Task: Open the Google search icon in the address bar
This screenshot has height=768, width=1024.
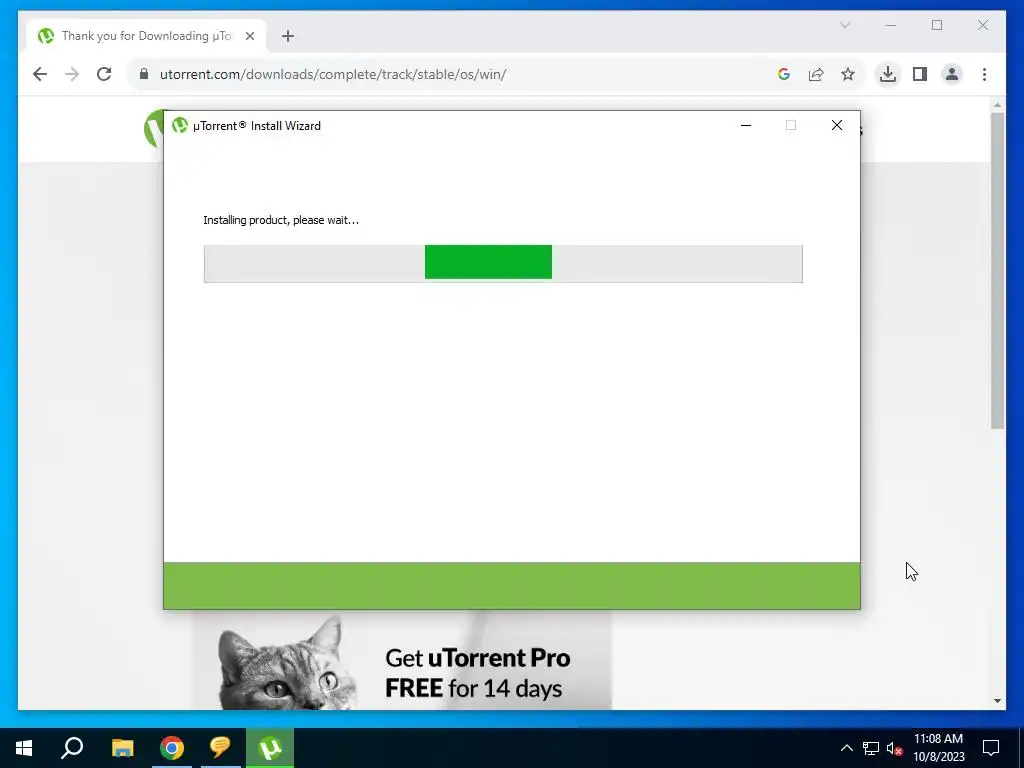Action: (x=784, y=74)
